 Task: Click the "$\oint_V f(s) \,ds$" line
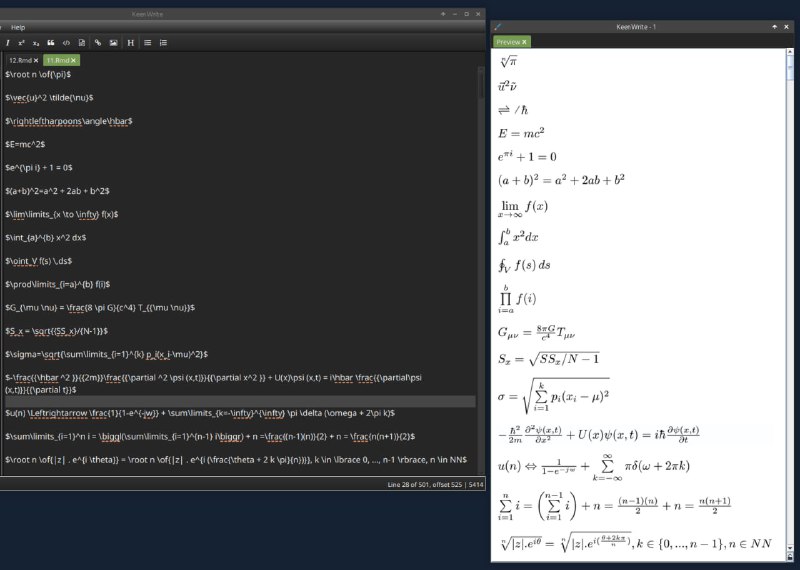(38, 261)
